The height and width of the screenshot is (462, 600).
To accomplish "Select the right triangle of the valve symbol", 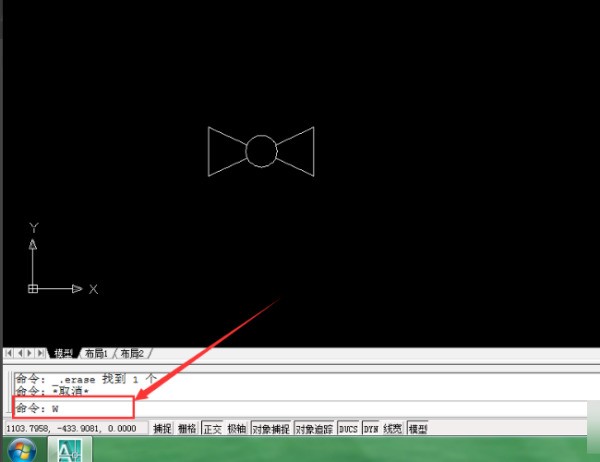I will tap(313, 150).
